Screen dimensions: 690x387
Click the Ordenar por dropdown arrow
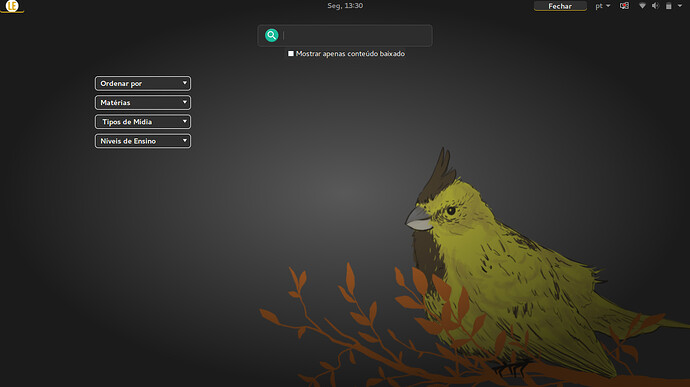[x=184, y=83]
